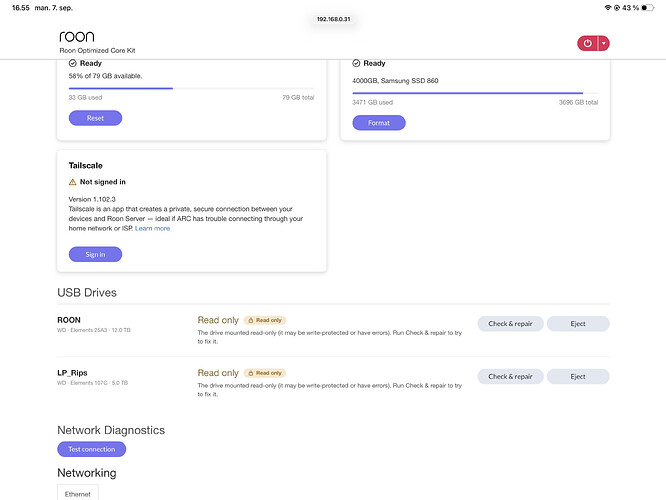Click the Roon logo
This screenshot has width=666, height=500.
[77, 37]
